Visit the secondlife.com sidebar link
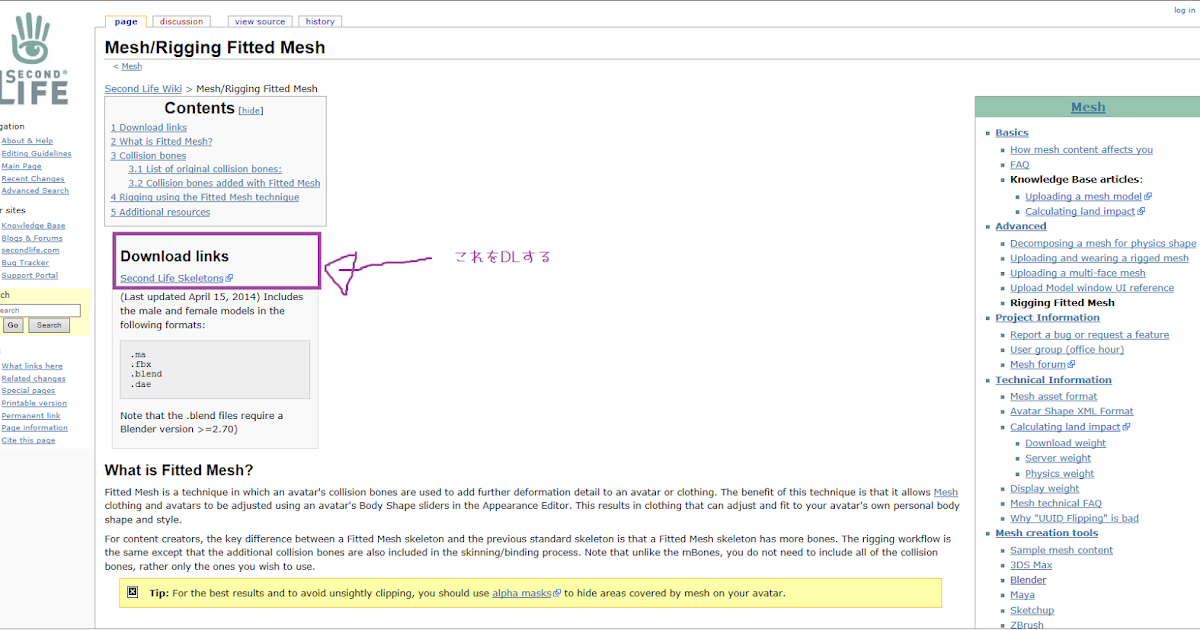 pyautogui.click(x=30, y=251)
